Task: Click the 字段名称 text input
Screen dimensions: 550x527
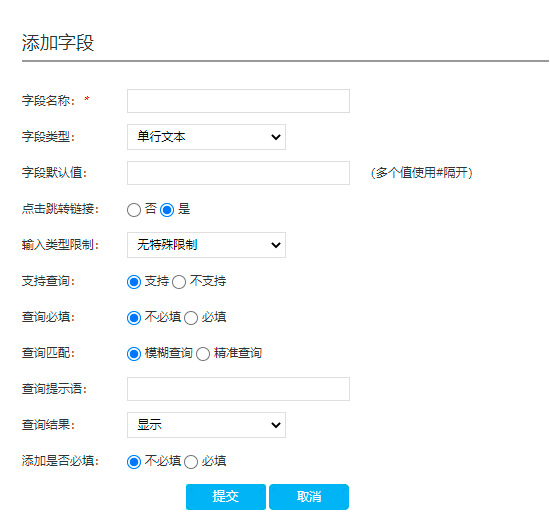Action: pyautogui.click(x=238, y=101)
